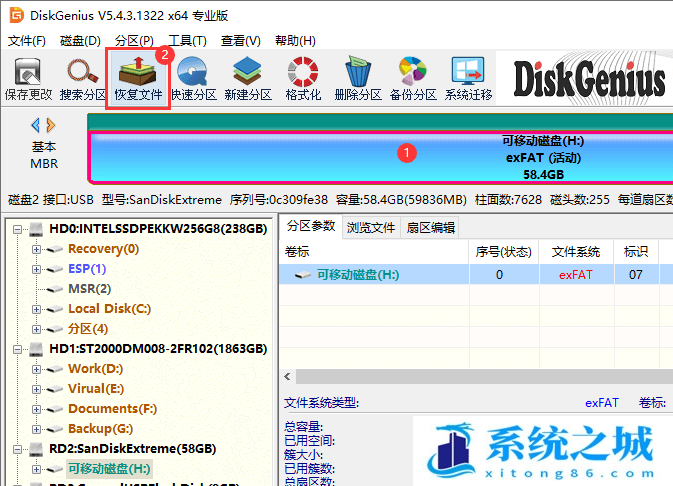
Task: Click the RD2 SanDiskExtreme disk icon
Action: point(36,449)
